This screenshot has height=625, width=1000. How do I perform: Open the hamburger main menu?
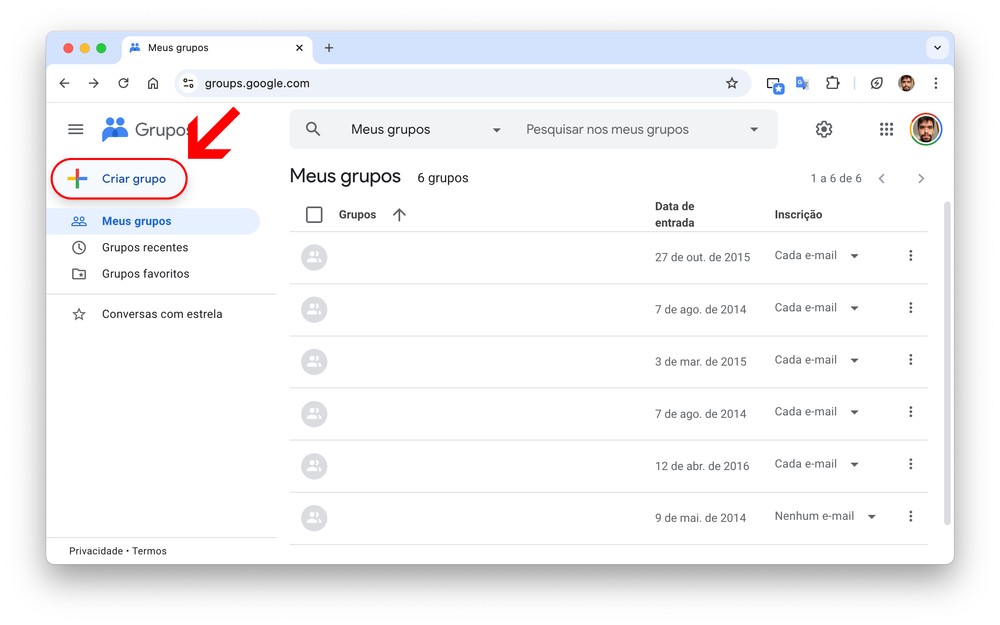point(76,129)
